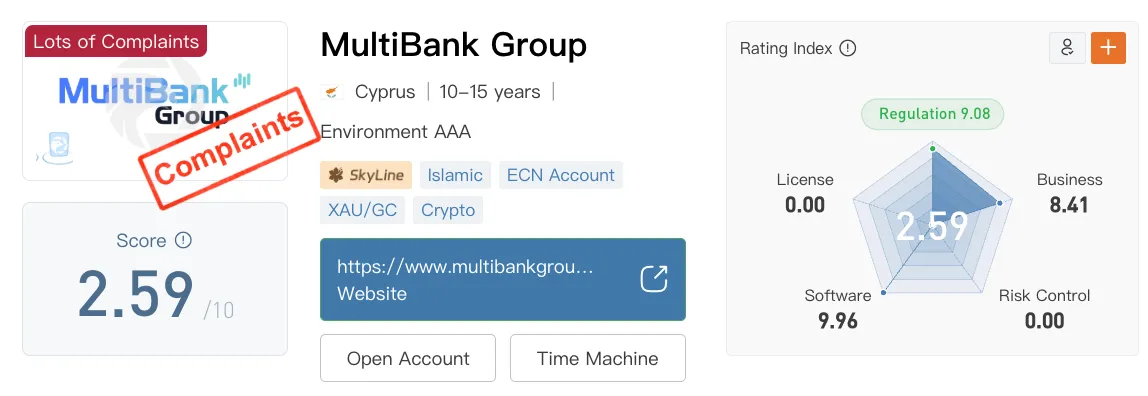
Task: Click the Business 8.41 rating label
Action: (1069, 193)
